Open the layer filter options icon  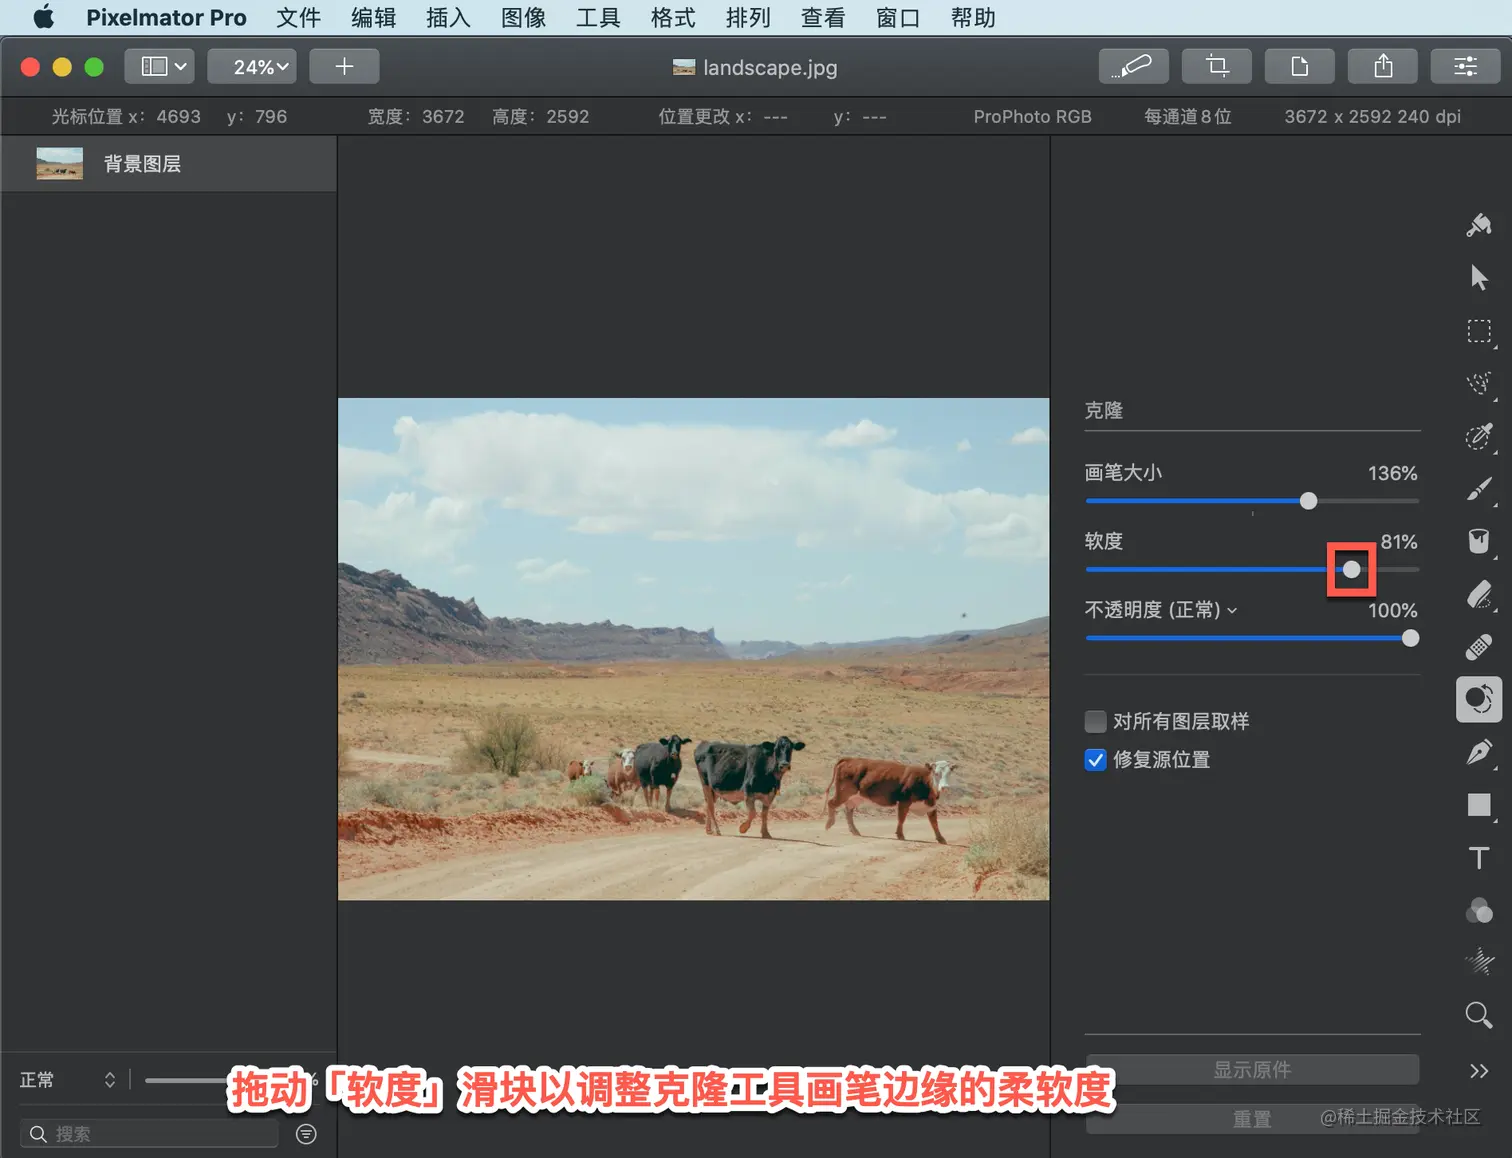pyautogui.click(x=307, y=1134)
